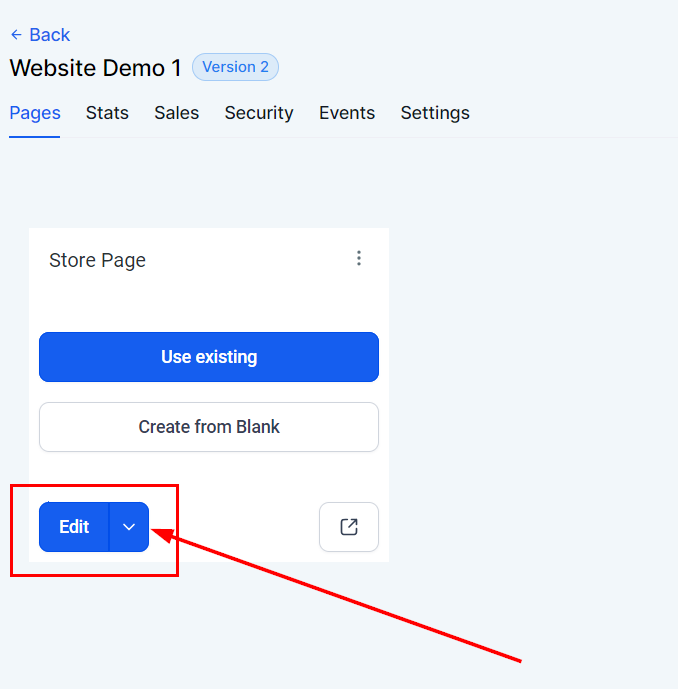This screenshot has width=678, height=689.
Task: Open the Sales tab
Action: (x=176, y=113)
